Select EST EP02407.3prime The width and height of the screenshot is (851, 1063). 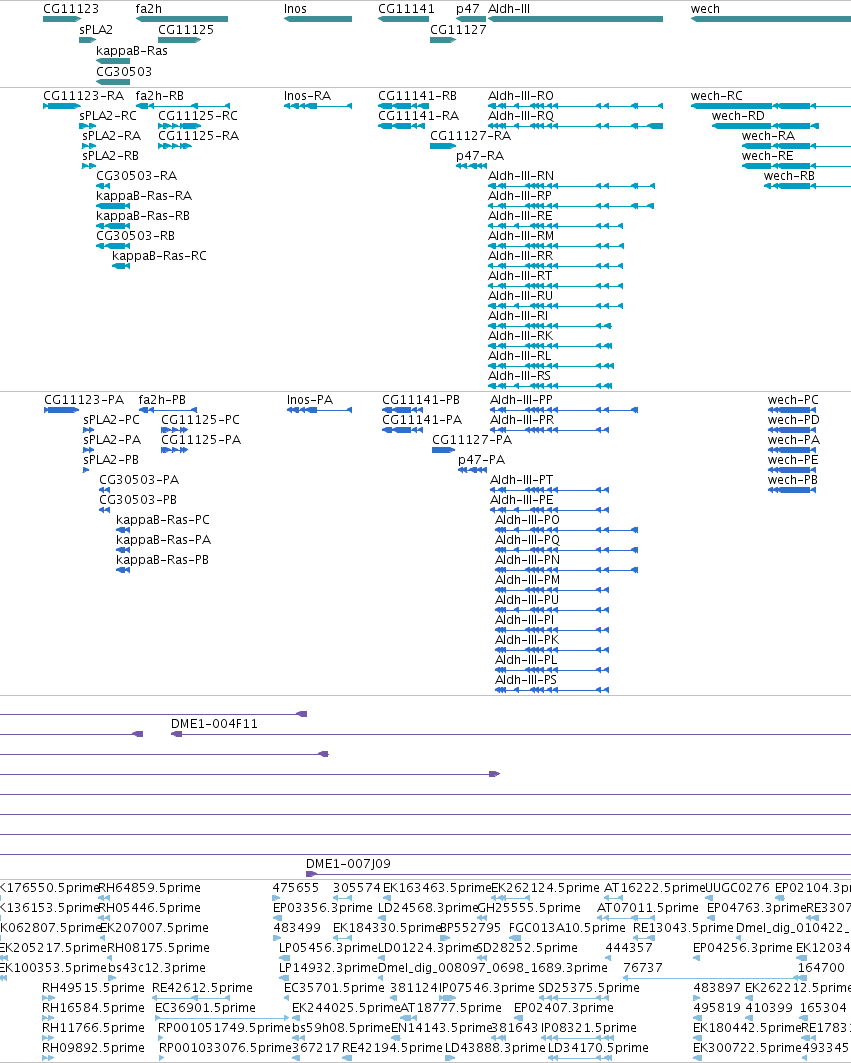tap(563, 1008)
